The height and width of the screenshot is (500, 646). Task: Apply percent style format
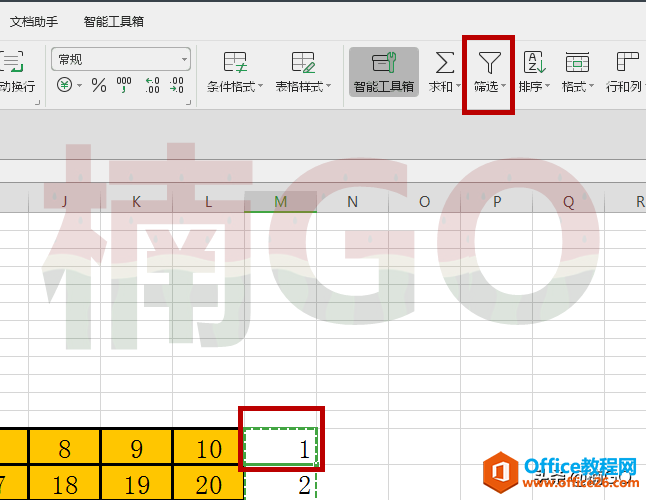[99, 85]
